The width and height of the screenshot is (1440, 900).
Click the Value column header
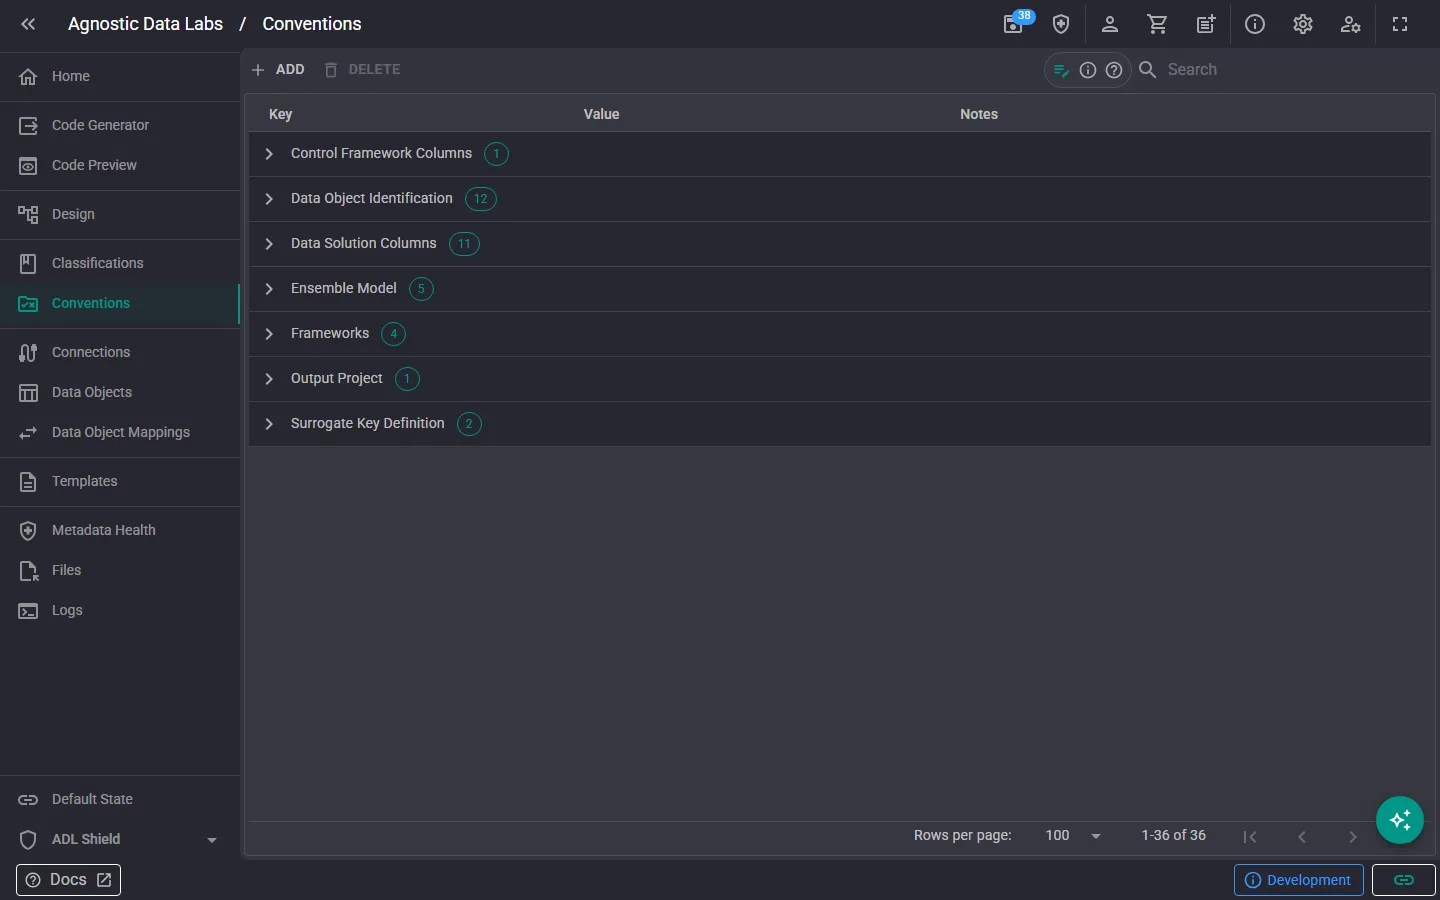pyautogui.click(x=602, y=114)
